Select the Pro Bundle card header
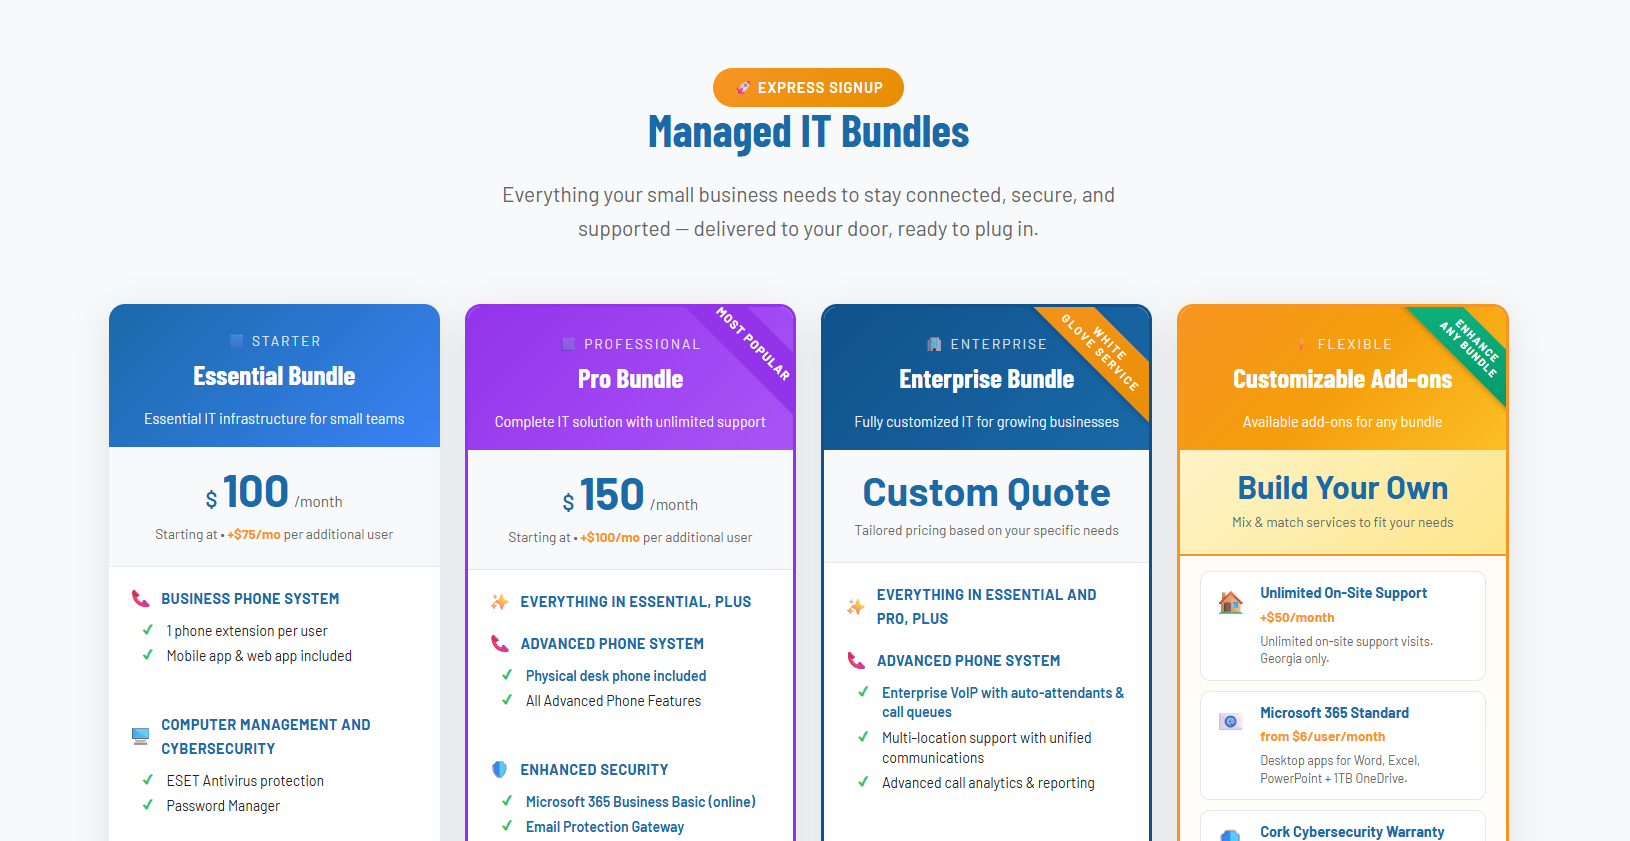Image resolution: width=1630 pixels, height=841 pixels. tap(630, 379)
